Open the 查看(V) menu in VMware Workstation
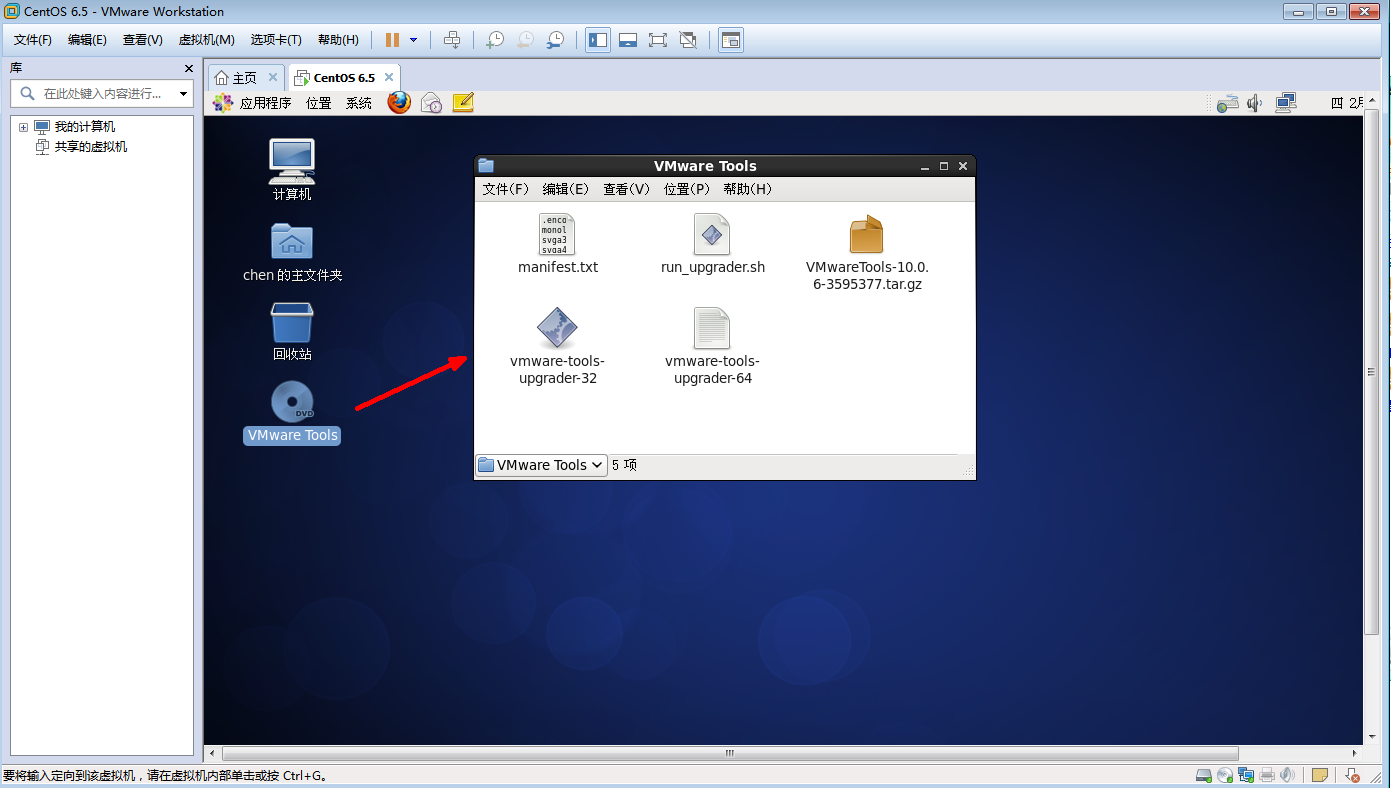This screenshot has height=788, width=1391. 143,40
